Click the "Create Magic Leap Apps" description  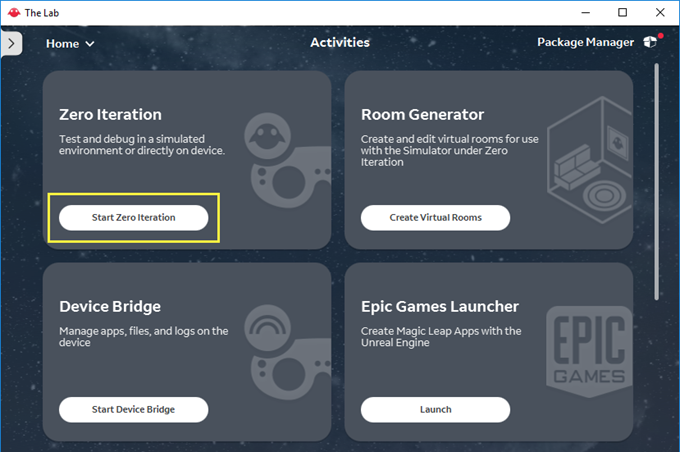point(441,337)
